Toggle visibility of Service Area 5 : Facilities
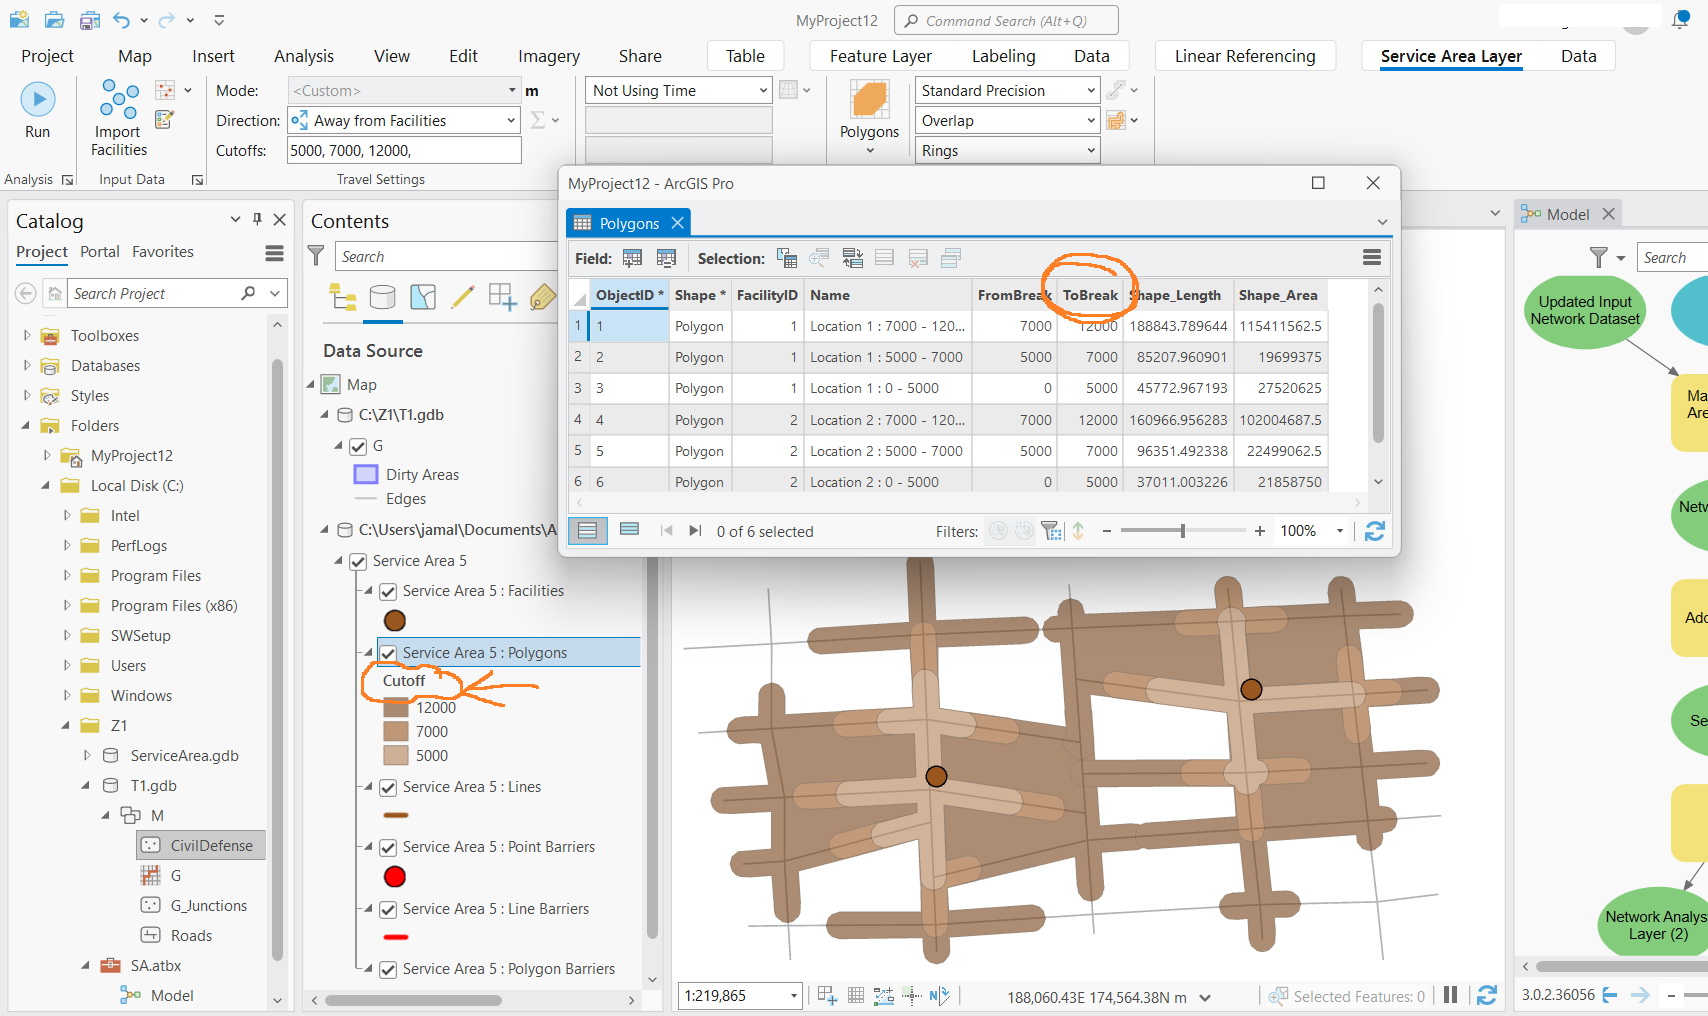Viewport: 1708px width, 1016px height. click(387, 591)
